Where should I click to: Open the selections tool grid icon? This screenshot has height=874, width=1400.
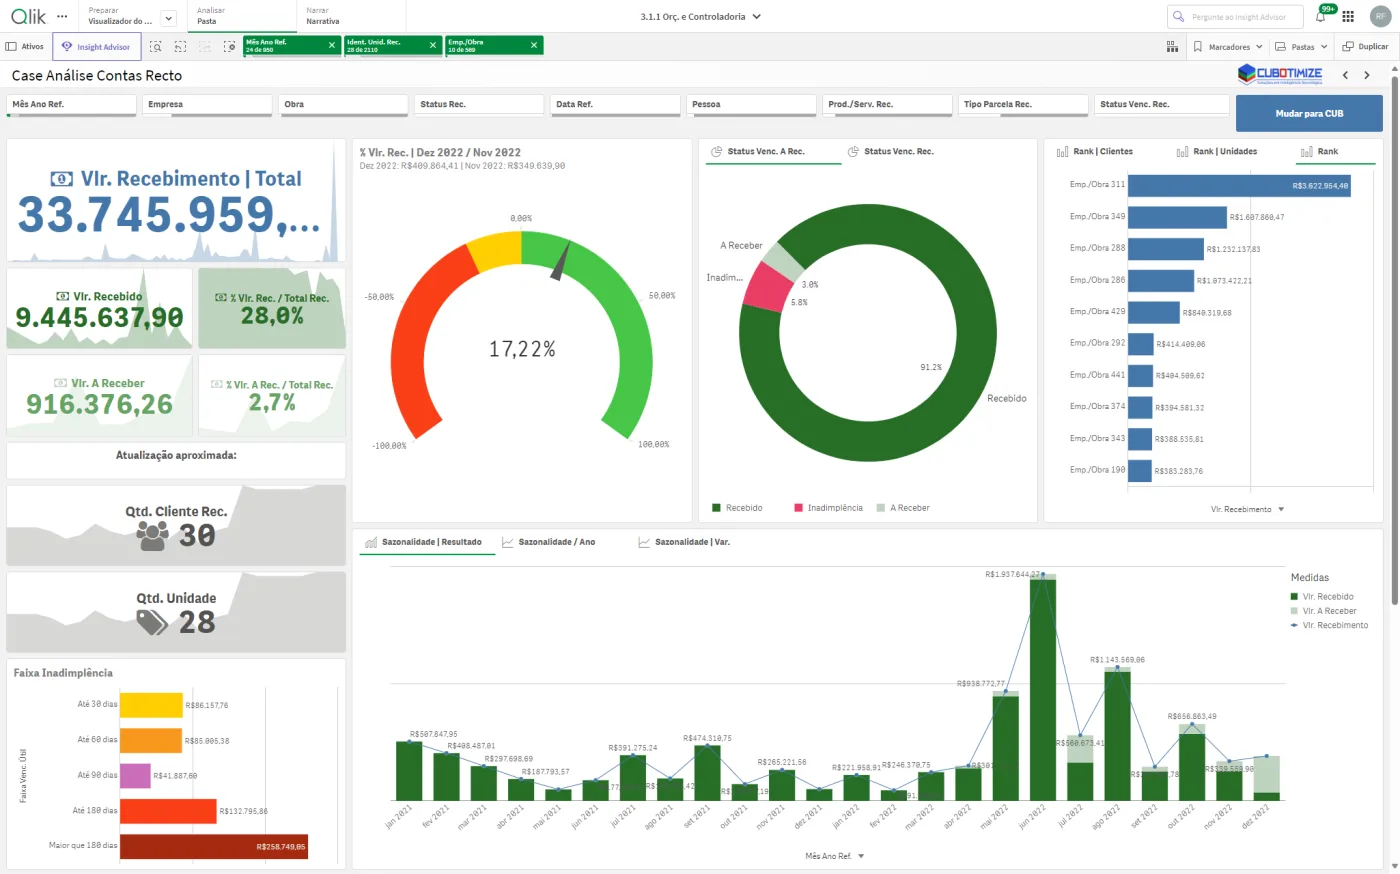(x=1172, y=47)
